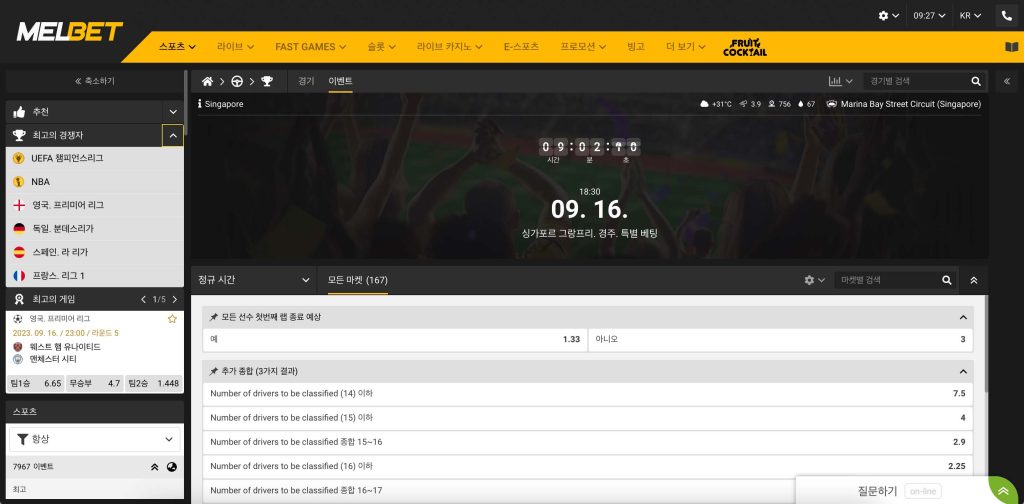Open the market settings gear icon
Screen dimensions: 1024x504
(x=809, y=280)
